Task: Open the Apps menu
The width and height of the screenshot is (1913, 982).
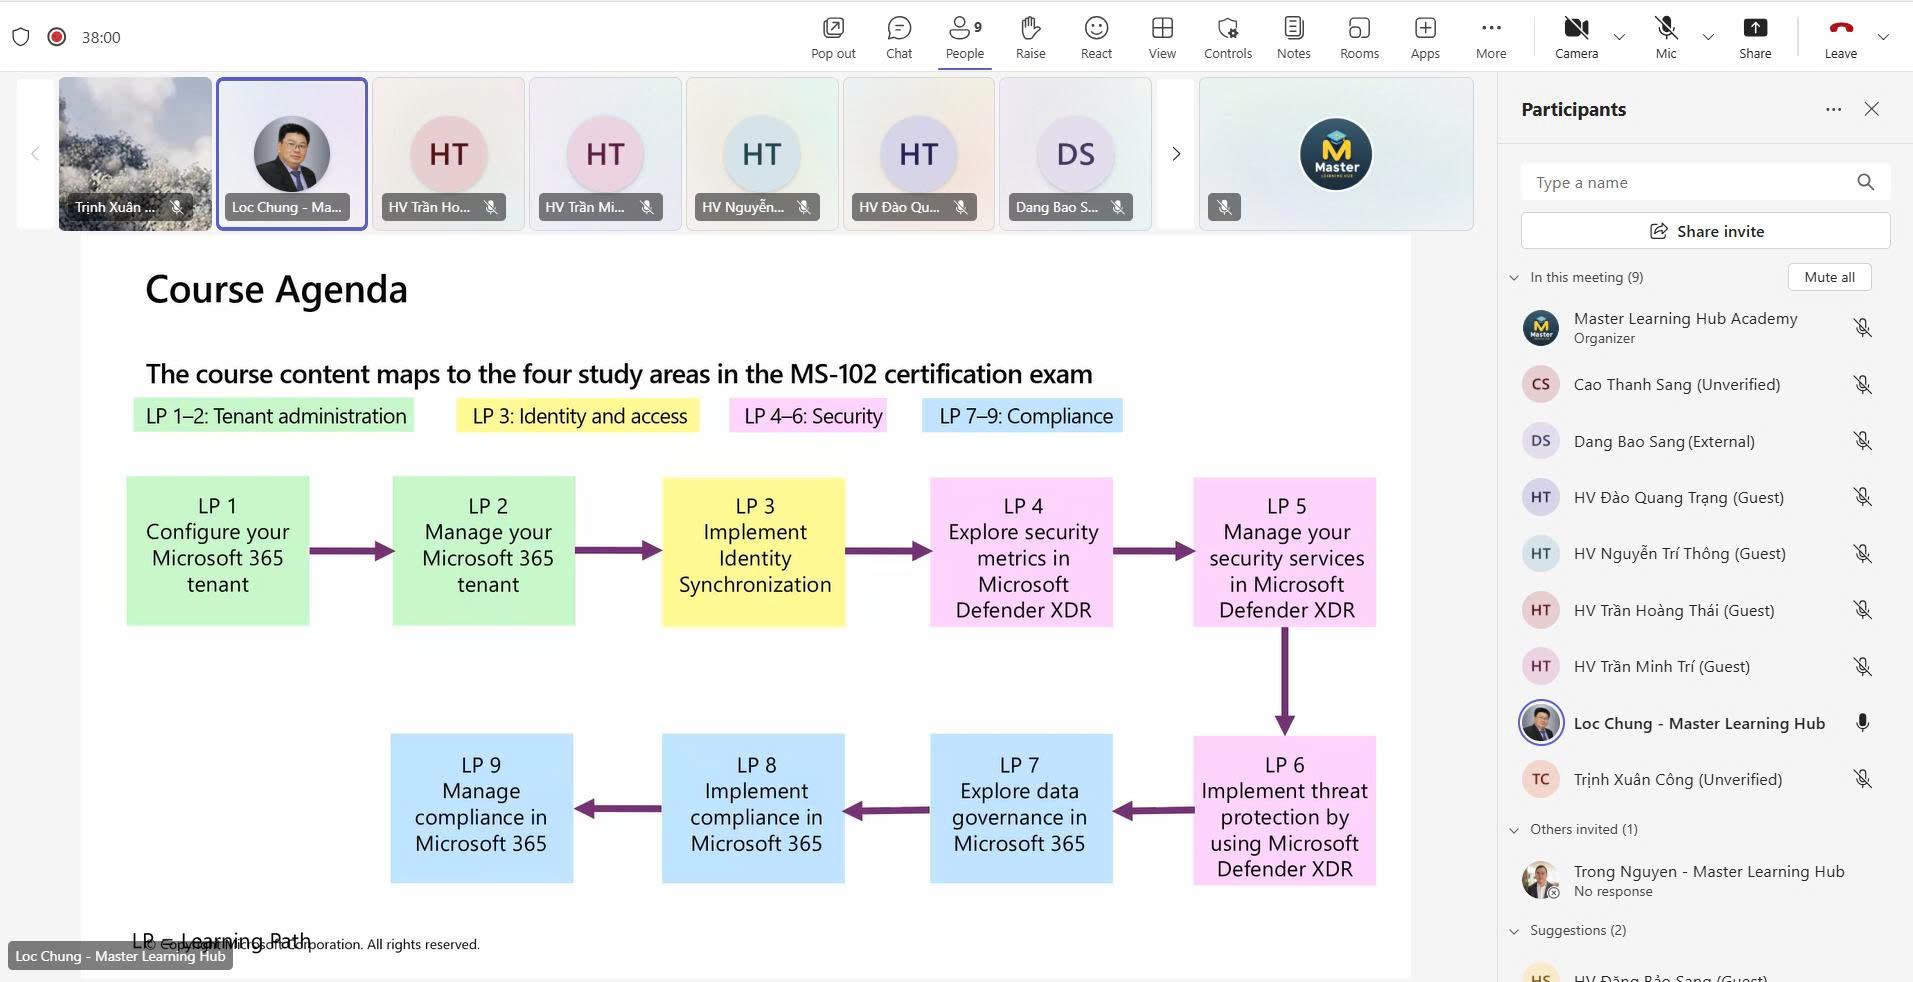Action: [x=1425, y=38]
